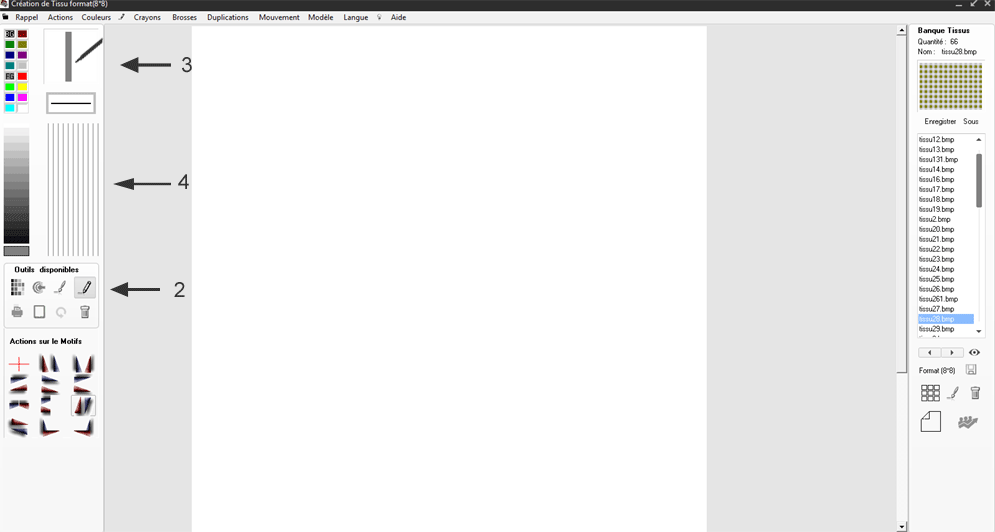Select tissu20.bmp in the file list
Viewport: 995px width, 532px height.
coord(936,229)
